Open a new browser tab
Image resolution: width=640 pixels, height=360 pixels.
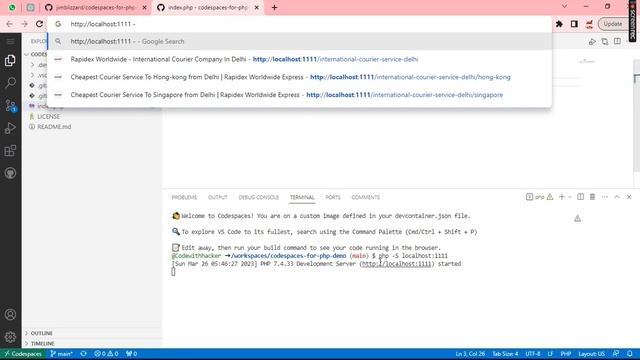pyautogui.click(x=274, y=7)
